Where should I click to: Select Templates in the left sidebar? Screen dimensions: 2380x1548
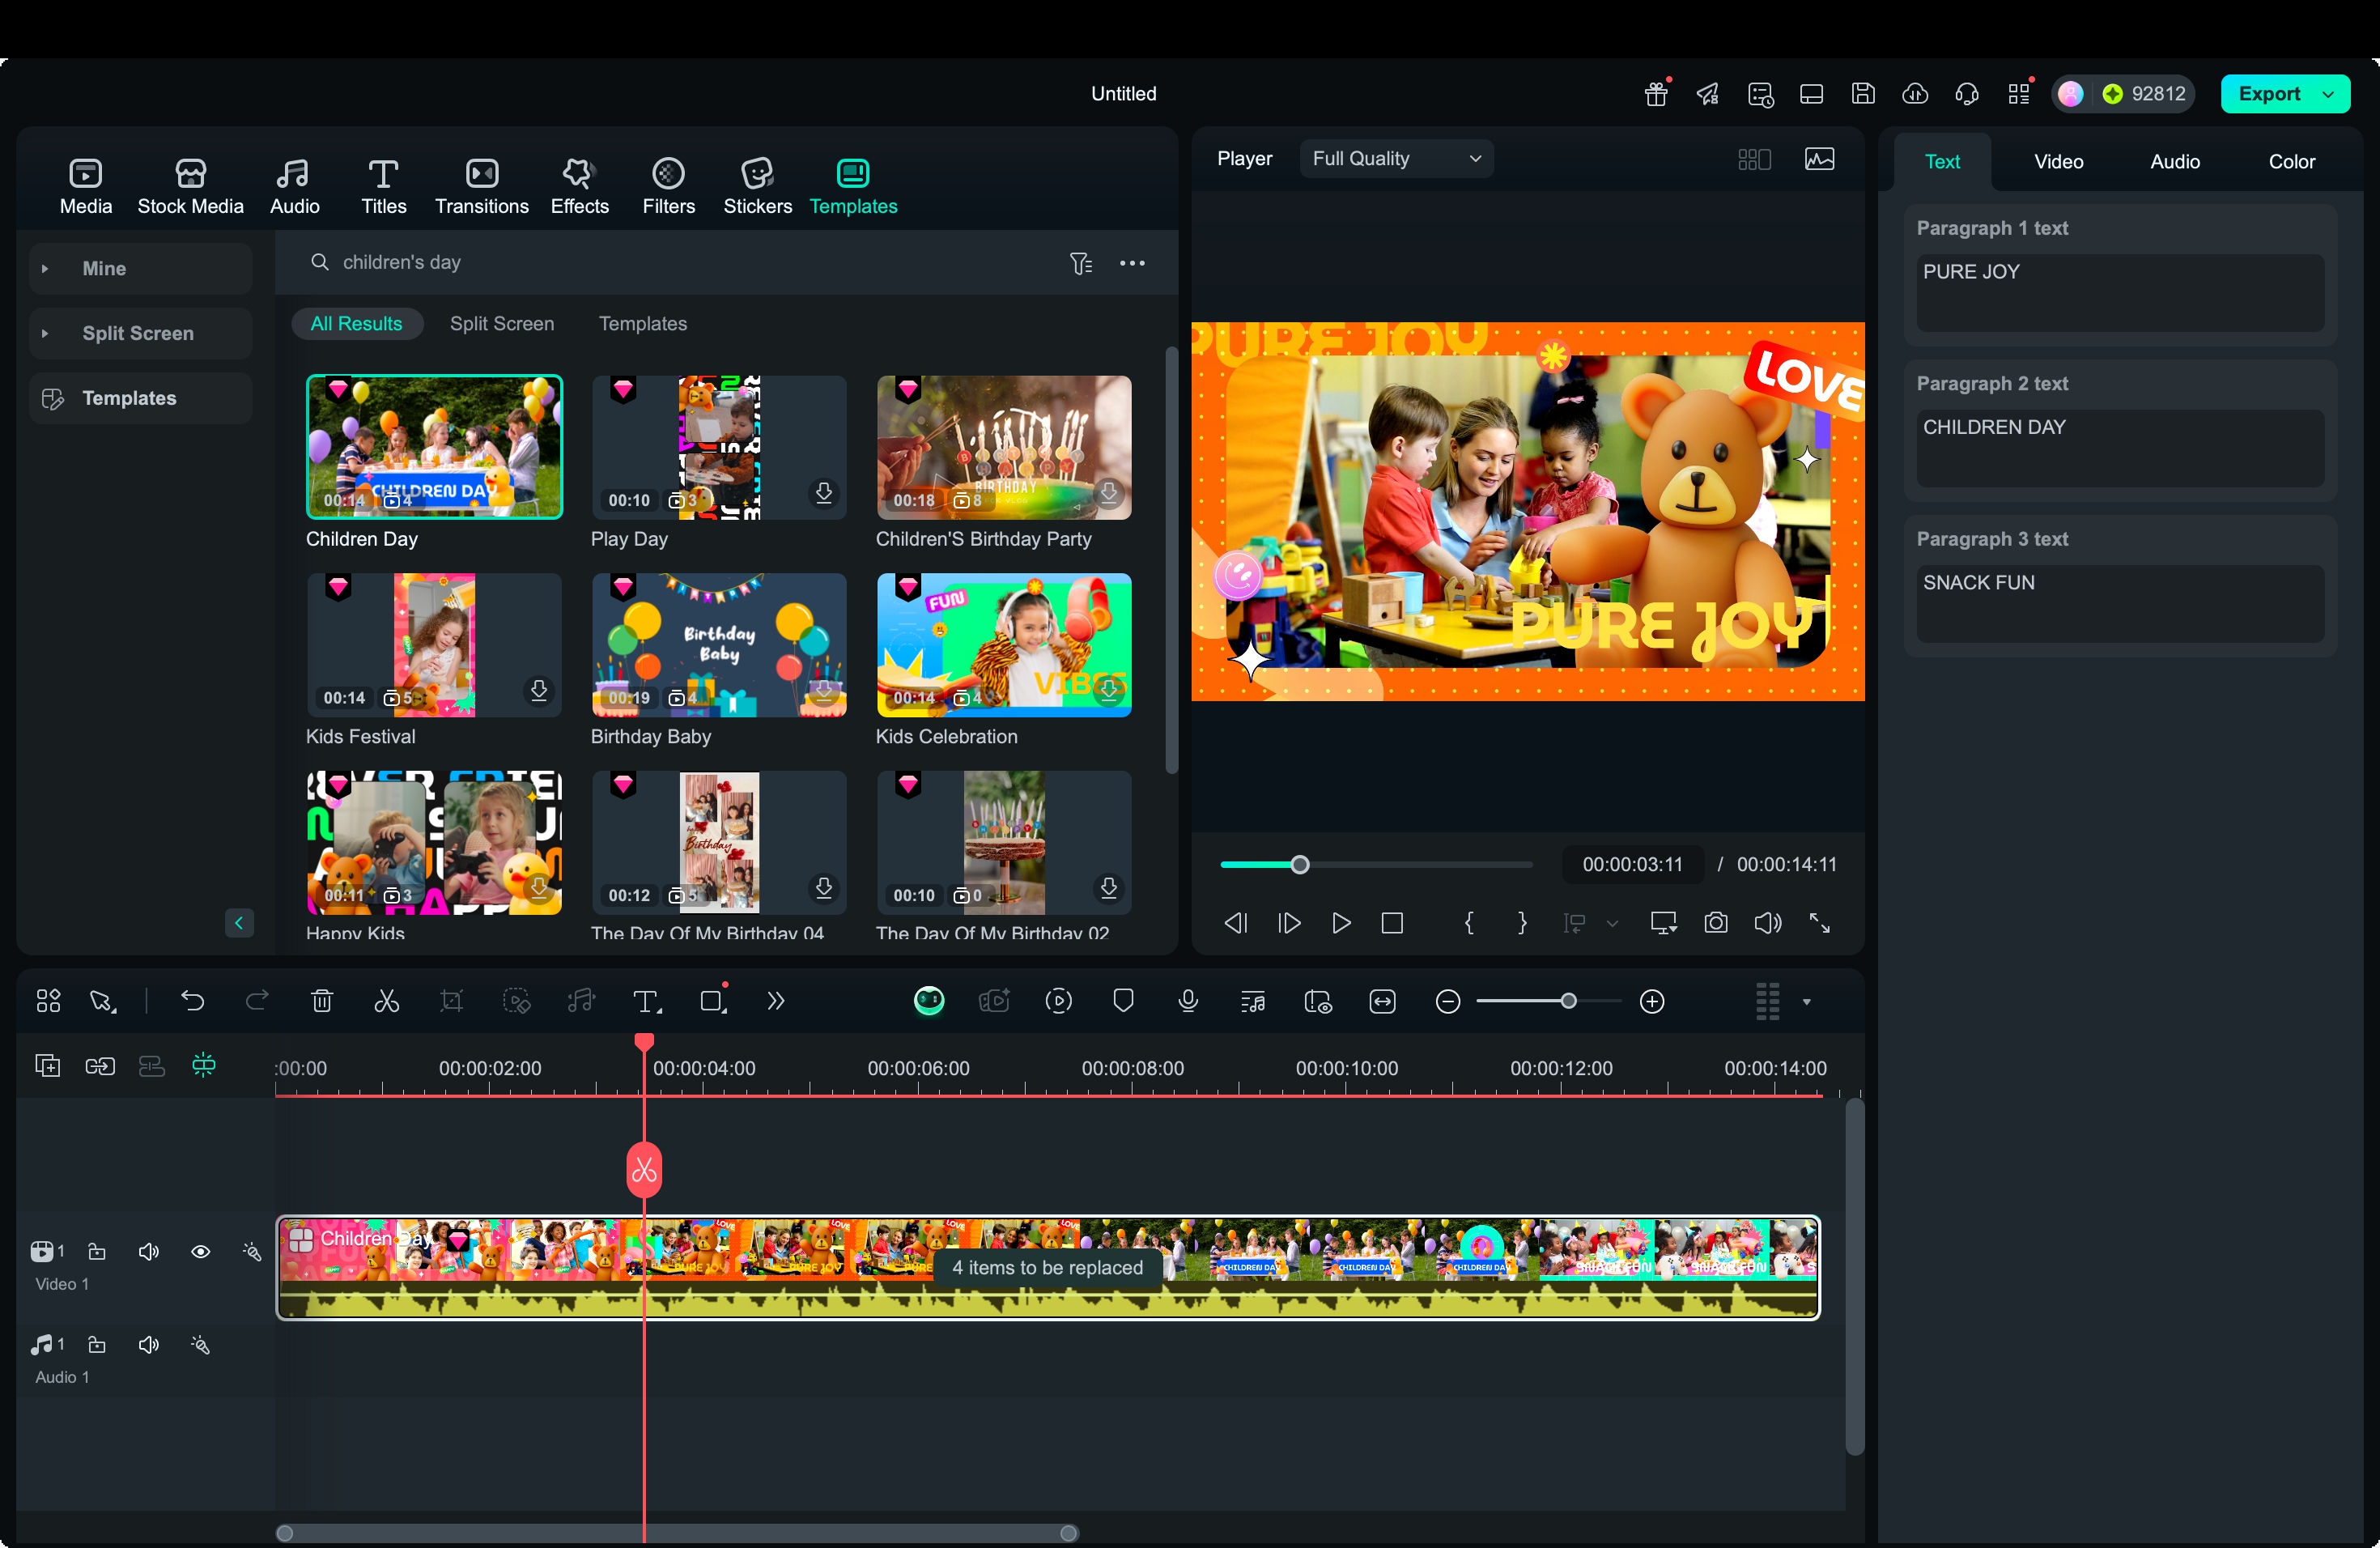pyautogui.click(x=140, y=398)
